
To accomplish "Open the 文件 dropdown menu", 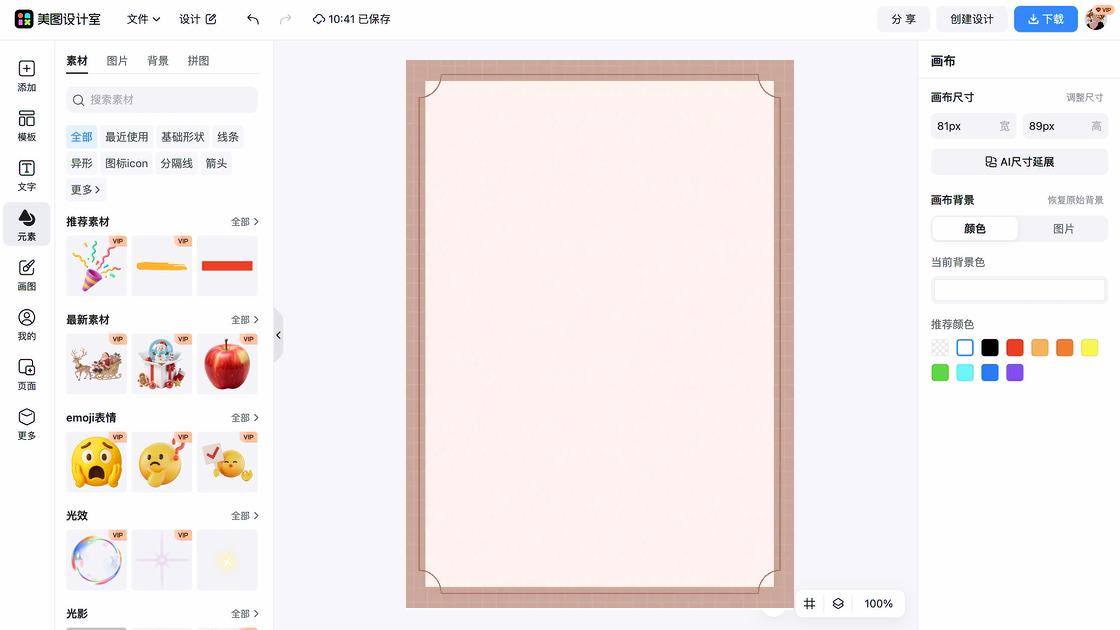I will tap(141, 18).
